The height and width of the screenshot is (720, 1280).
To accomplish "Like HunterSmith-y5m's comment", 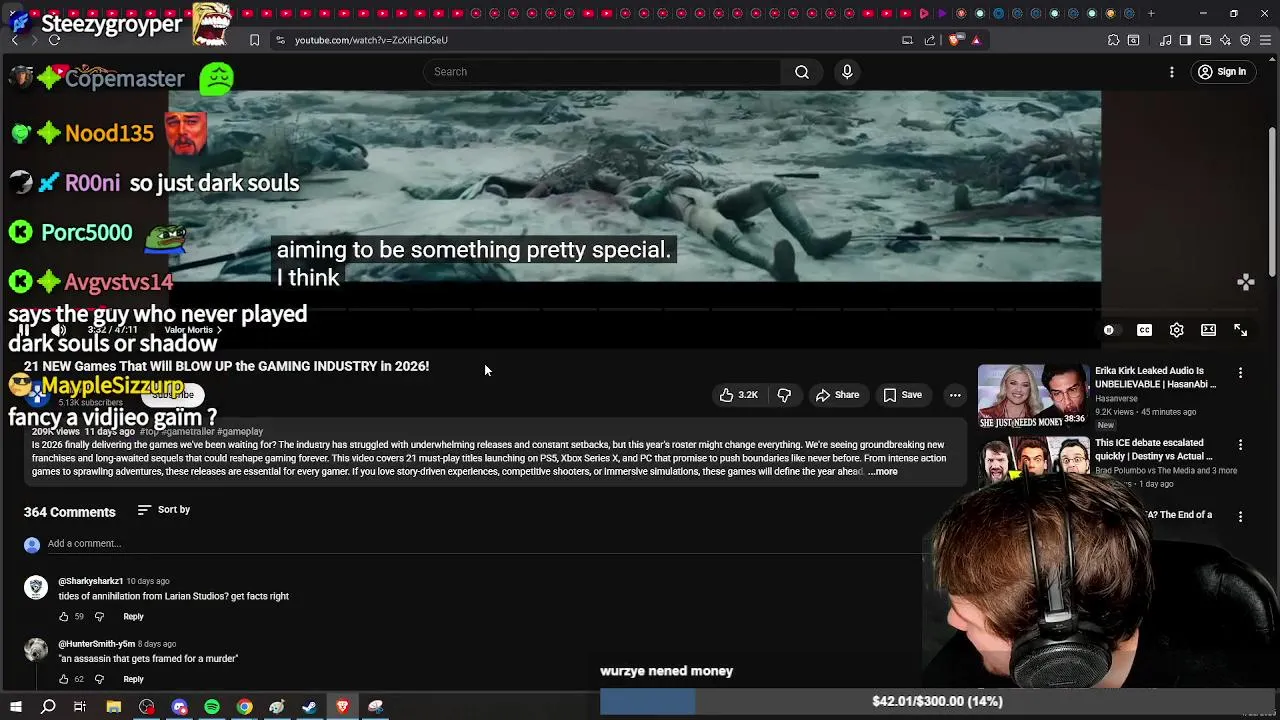I will (64, 680).
